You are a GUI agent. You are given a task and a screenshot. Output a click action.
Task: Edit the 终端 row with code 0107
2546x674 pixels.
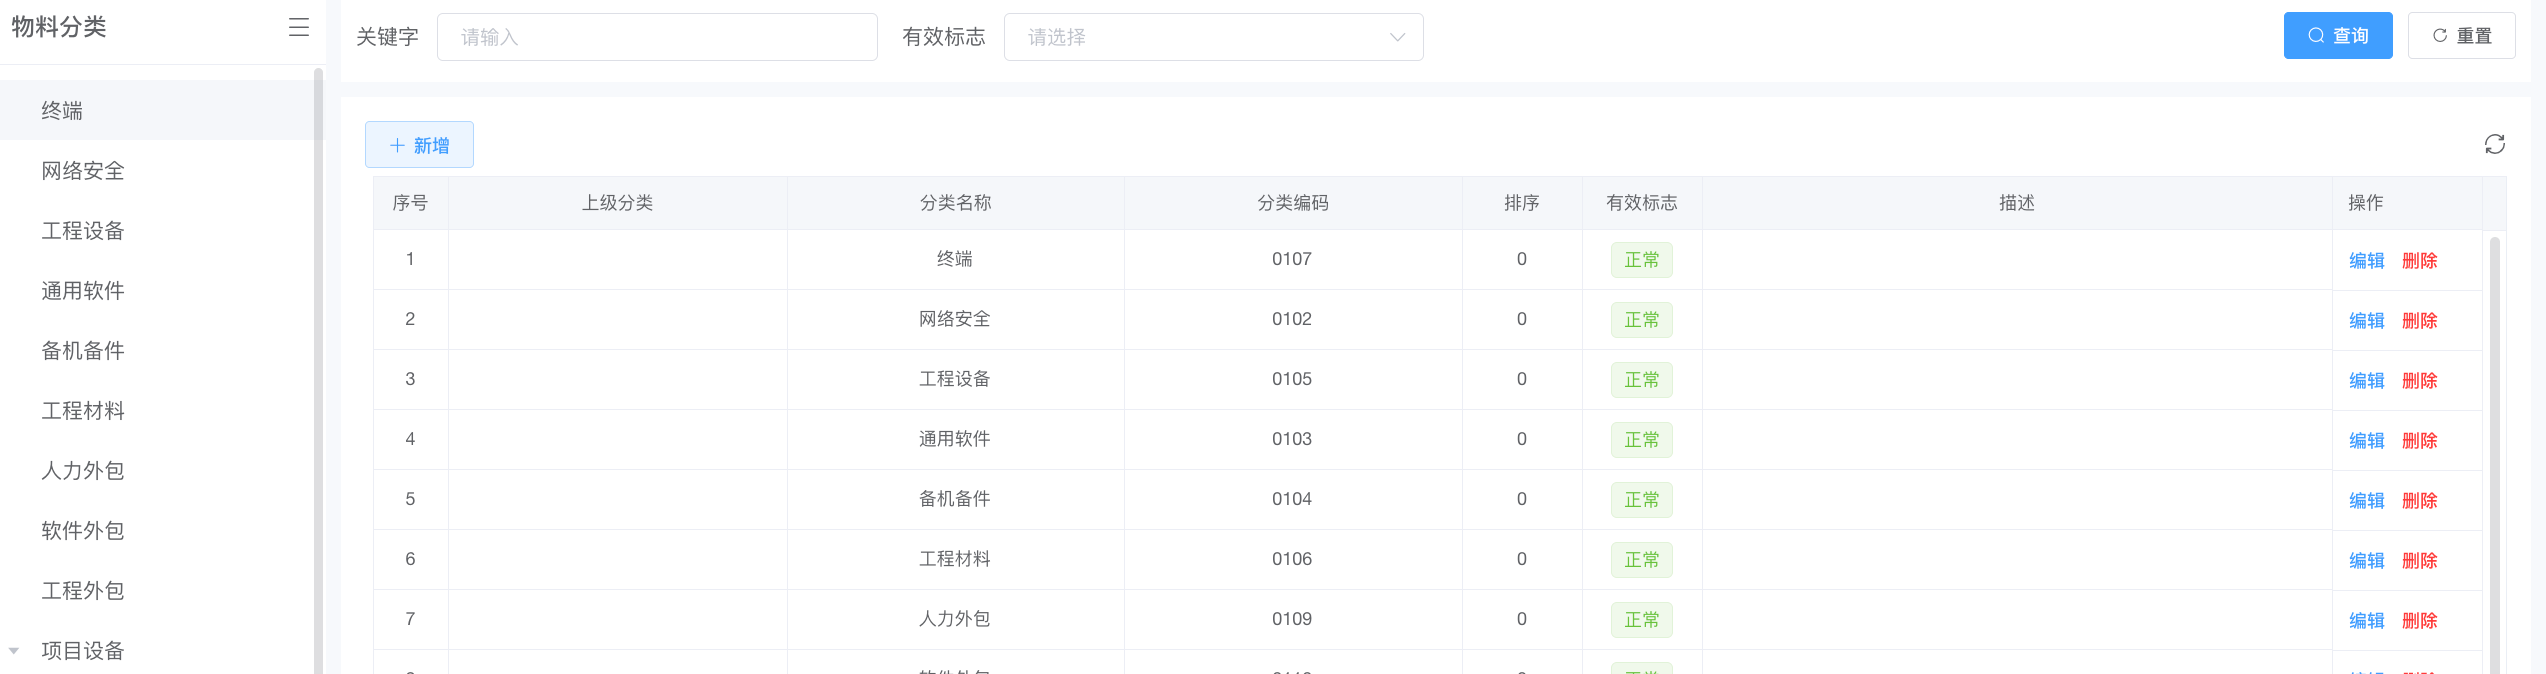[2366, 261]
